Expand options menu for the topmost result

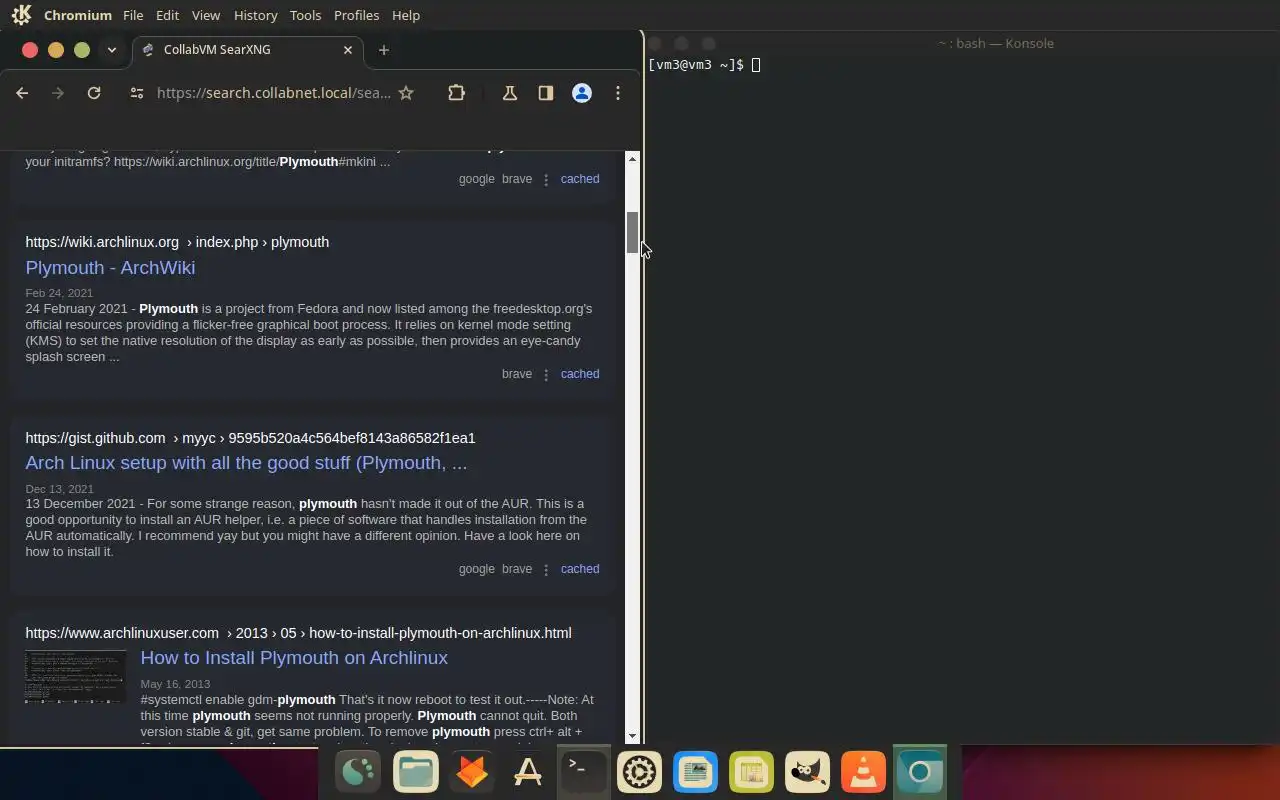(x=546, y=179)
